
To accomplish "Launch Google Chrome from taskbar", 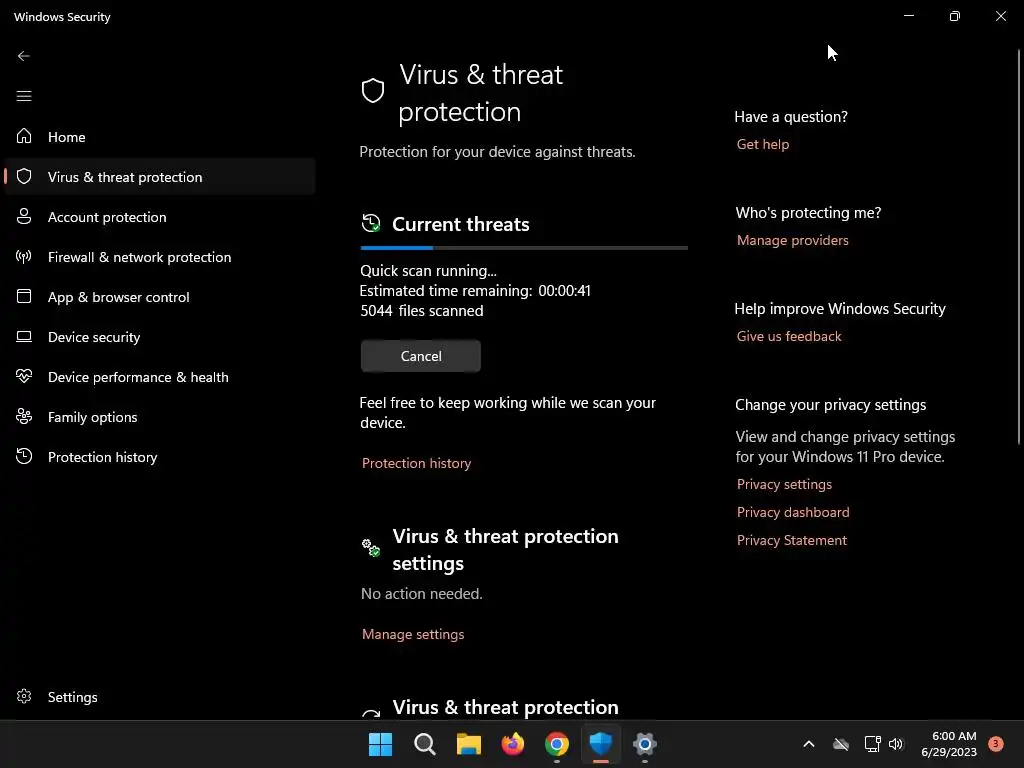I will (556, 744).
